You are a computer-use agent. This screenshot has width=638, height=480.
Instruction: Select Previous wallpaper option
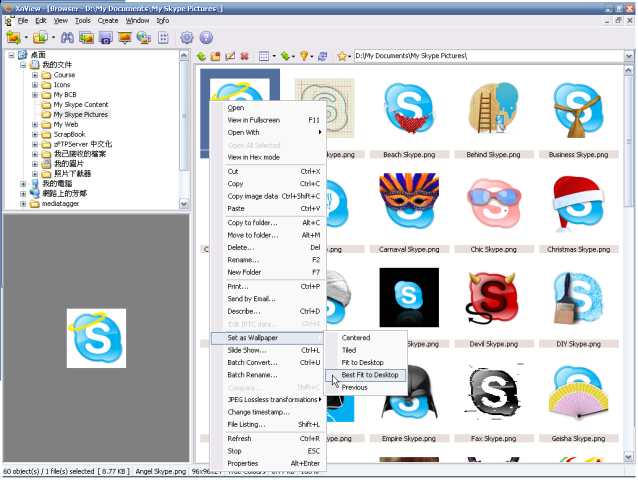pyautogui.click(x=366, y=388)
